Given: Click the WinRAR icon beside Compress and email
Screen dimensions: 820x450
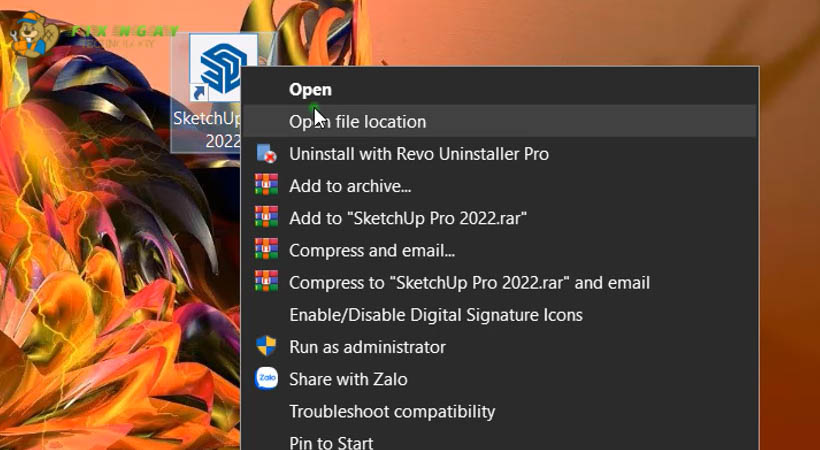Looking at the screenshot, I should 266,250.
